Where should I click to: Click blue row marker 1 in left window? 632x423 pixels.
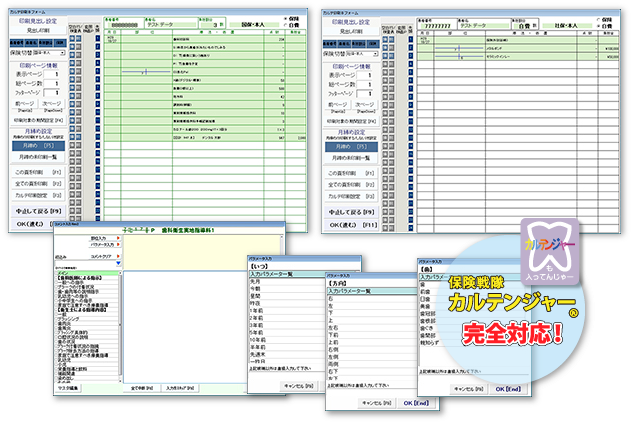[x=98, y=39]
